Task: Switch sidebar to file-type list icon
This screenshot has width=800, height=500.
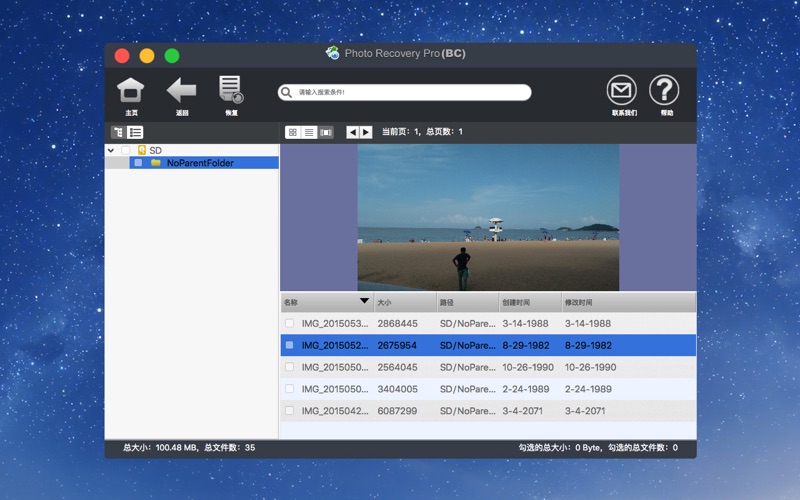Action: (x=135, y=132)
